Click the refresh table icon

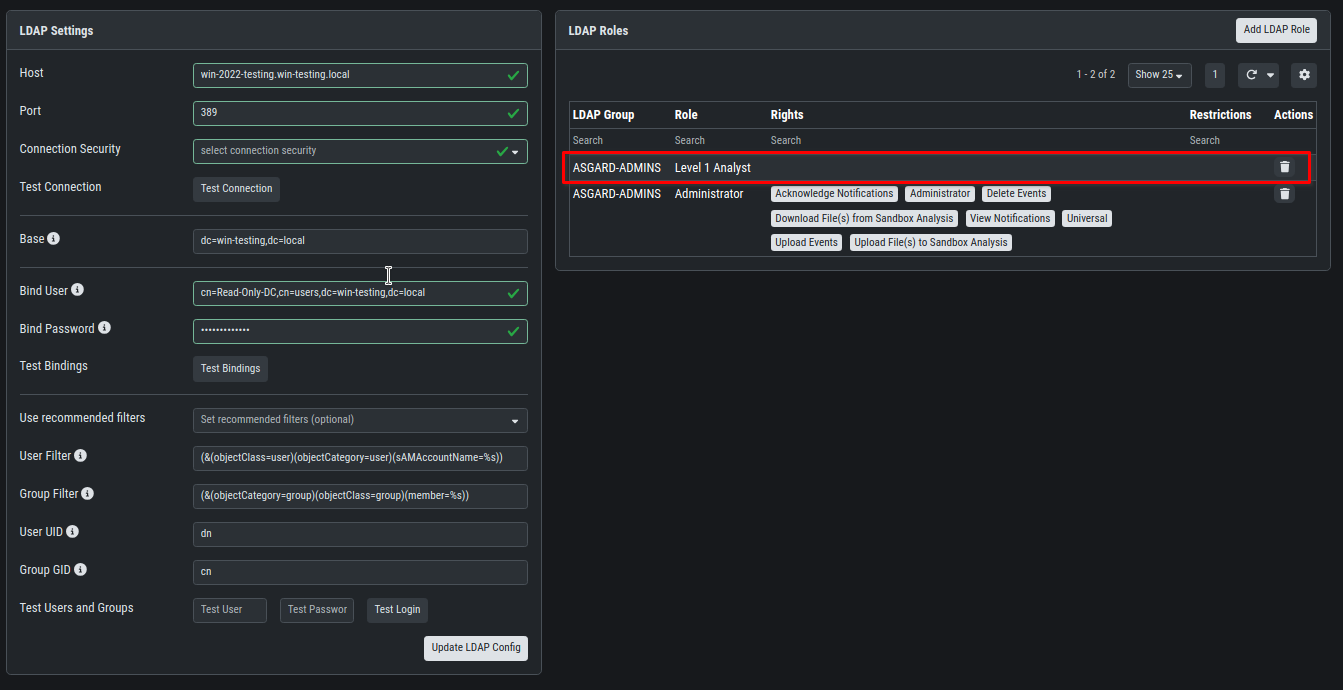1251,75
